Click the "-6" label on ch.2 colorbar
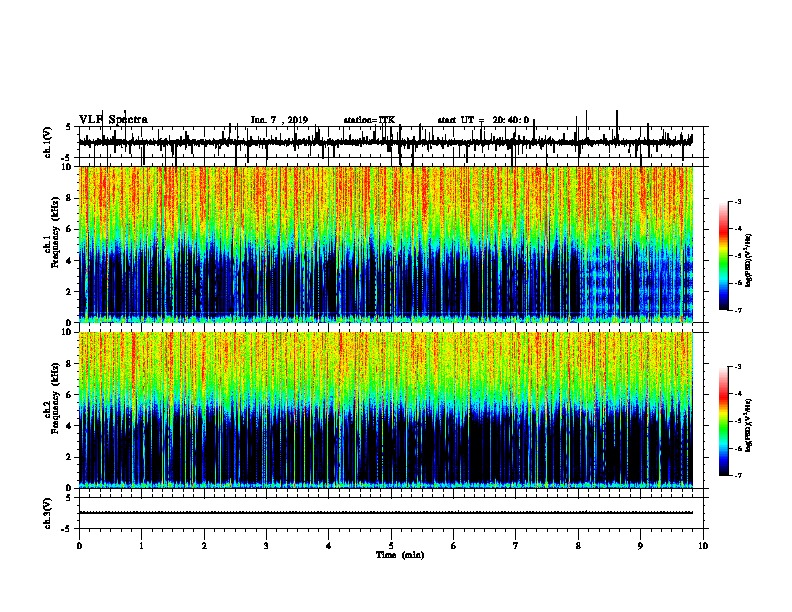Image resolution: width=792 pixels, height=612 pixels. pyautogui.click(x=738, y=448)
